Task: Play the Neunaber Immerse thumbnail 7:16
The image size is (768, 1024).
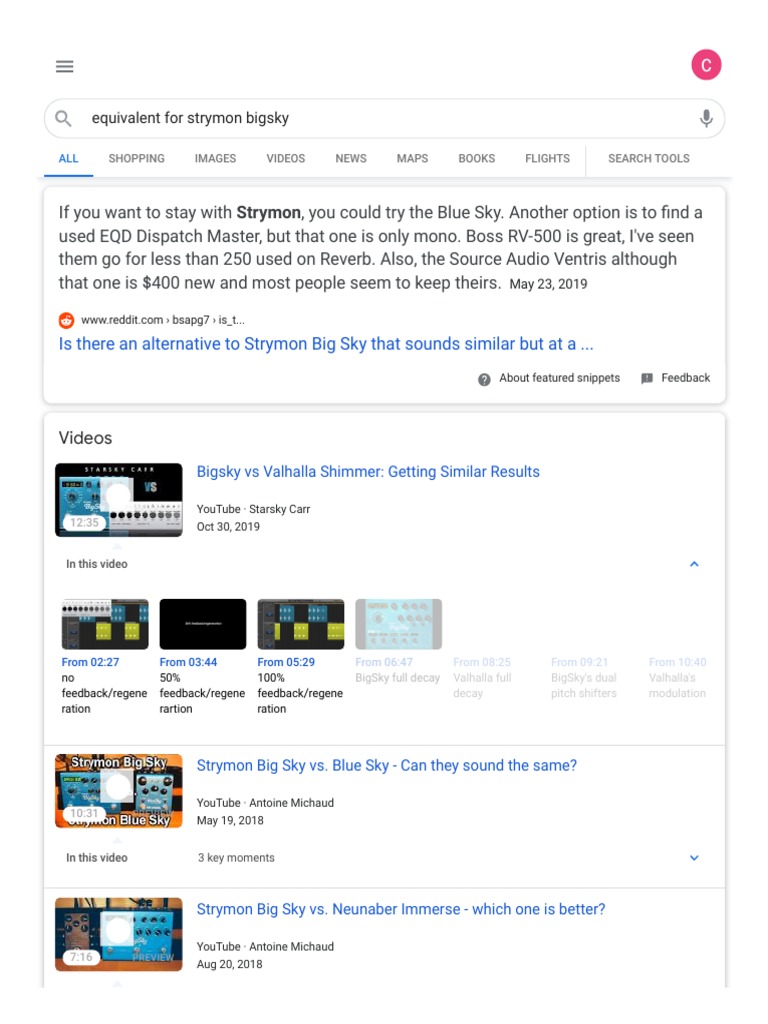Action: tap(119, 935)
